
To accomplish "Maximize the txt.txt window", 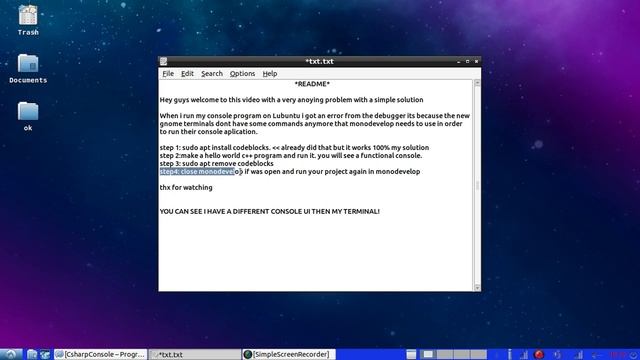I will pos(468,61).
